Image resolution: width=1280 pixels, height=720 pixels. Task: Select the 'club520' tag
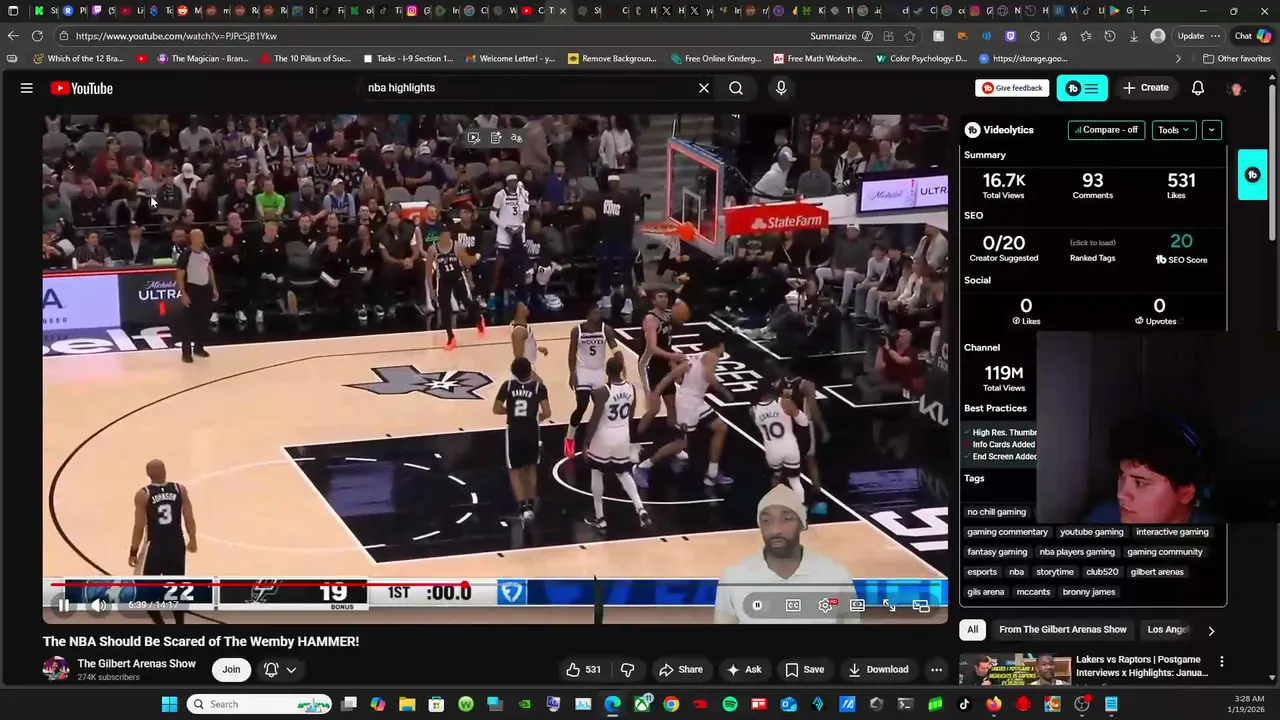pyautogui.click(x=1102, y=572)
